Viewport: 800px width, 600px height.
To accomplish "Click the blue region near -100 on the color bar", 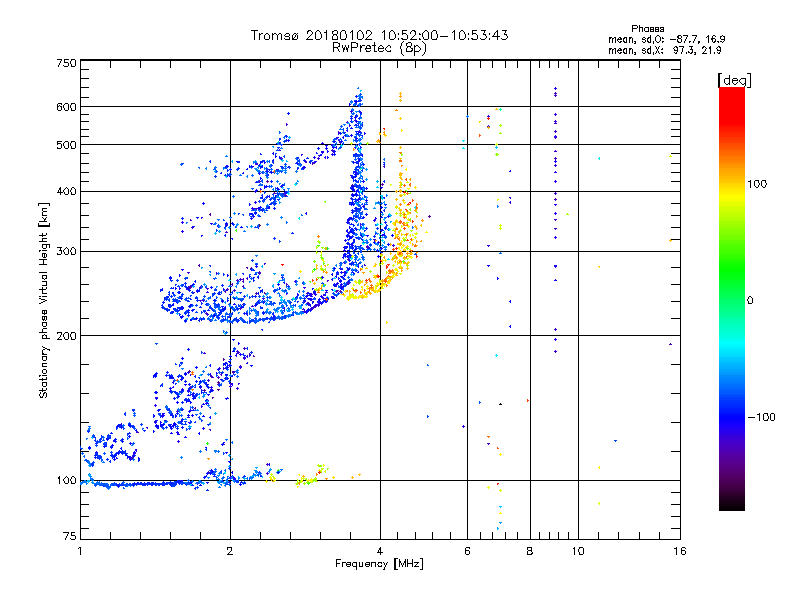I will click(x=732, y=417).
